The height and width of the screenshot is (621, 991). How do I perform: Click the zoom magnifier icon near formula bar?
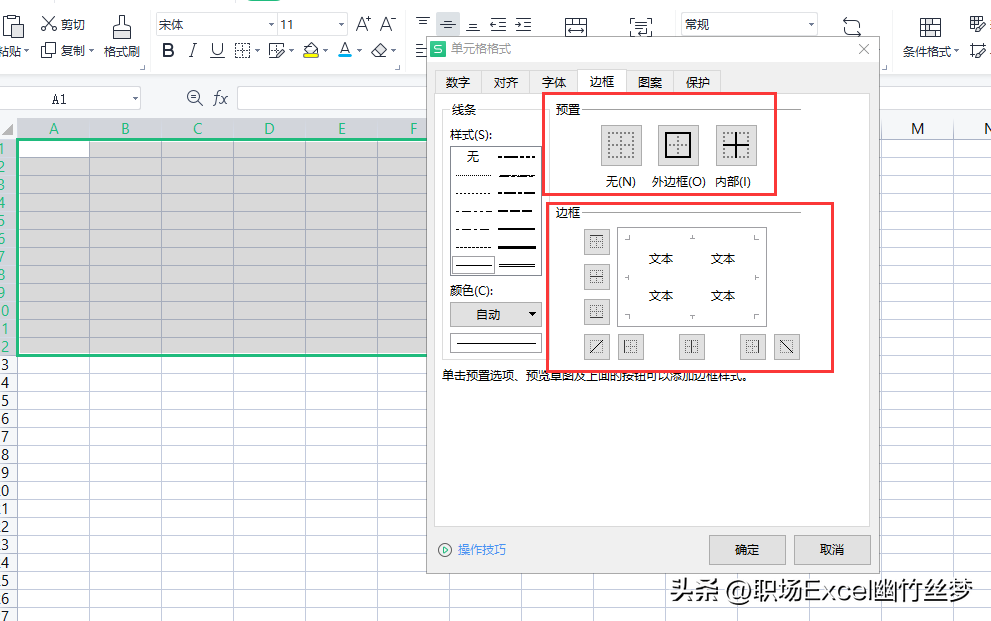(195, 98)
